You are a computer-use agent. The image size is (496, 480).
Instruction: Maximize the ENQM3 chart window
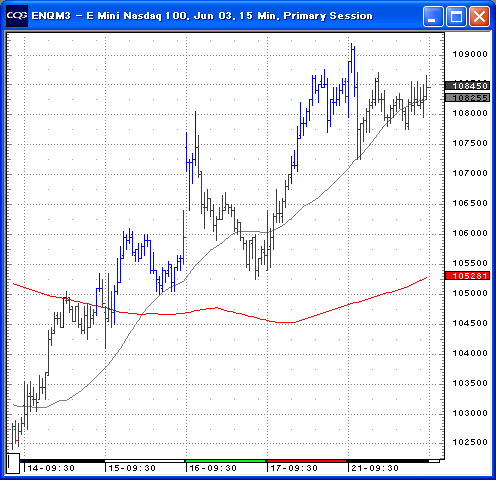coord(456,16)
